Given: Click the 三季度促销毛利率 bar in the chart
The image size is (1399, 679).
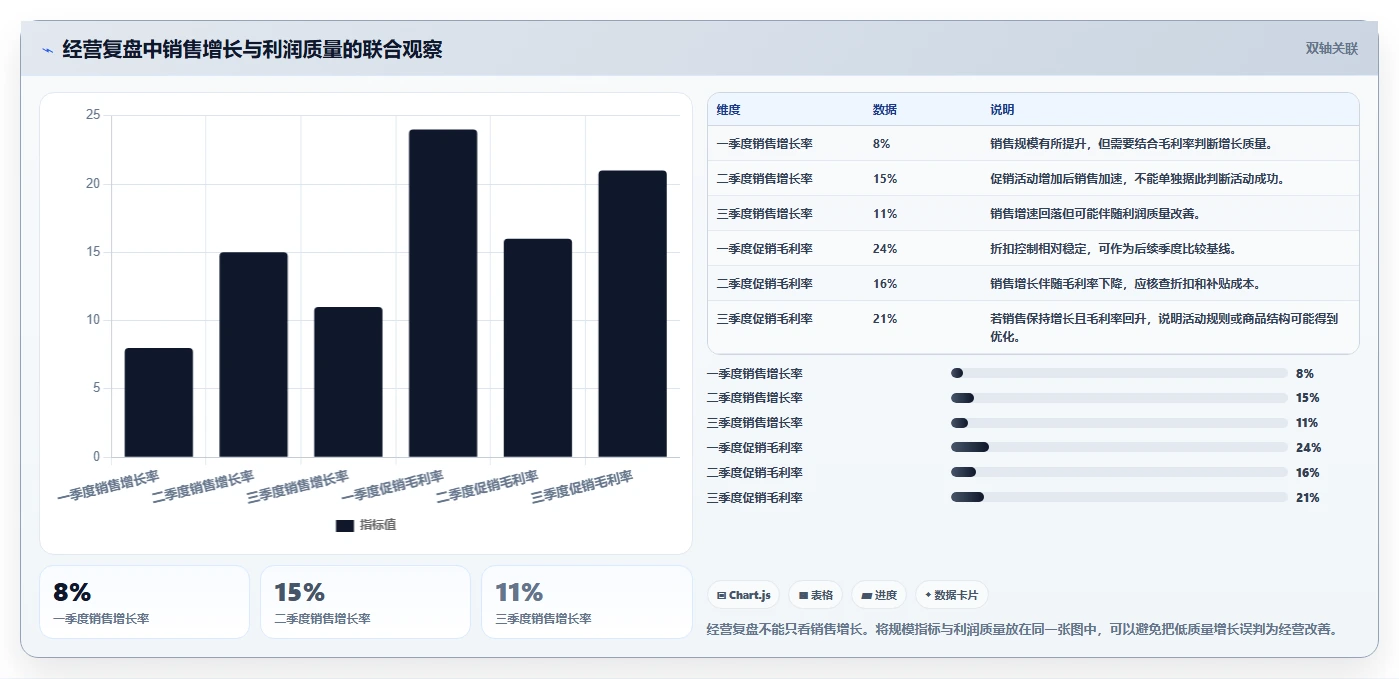Looking at the screenshot, I should tap(632, 314).
